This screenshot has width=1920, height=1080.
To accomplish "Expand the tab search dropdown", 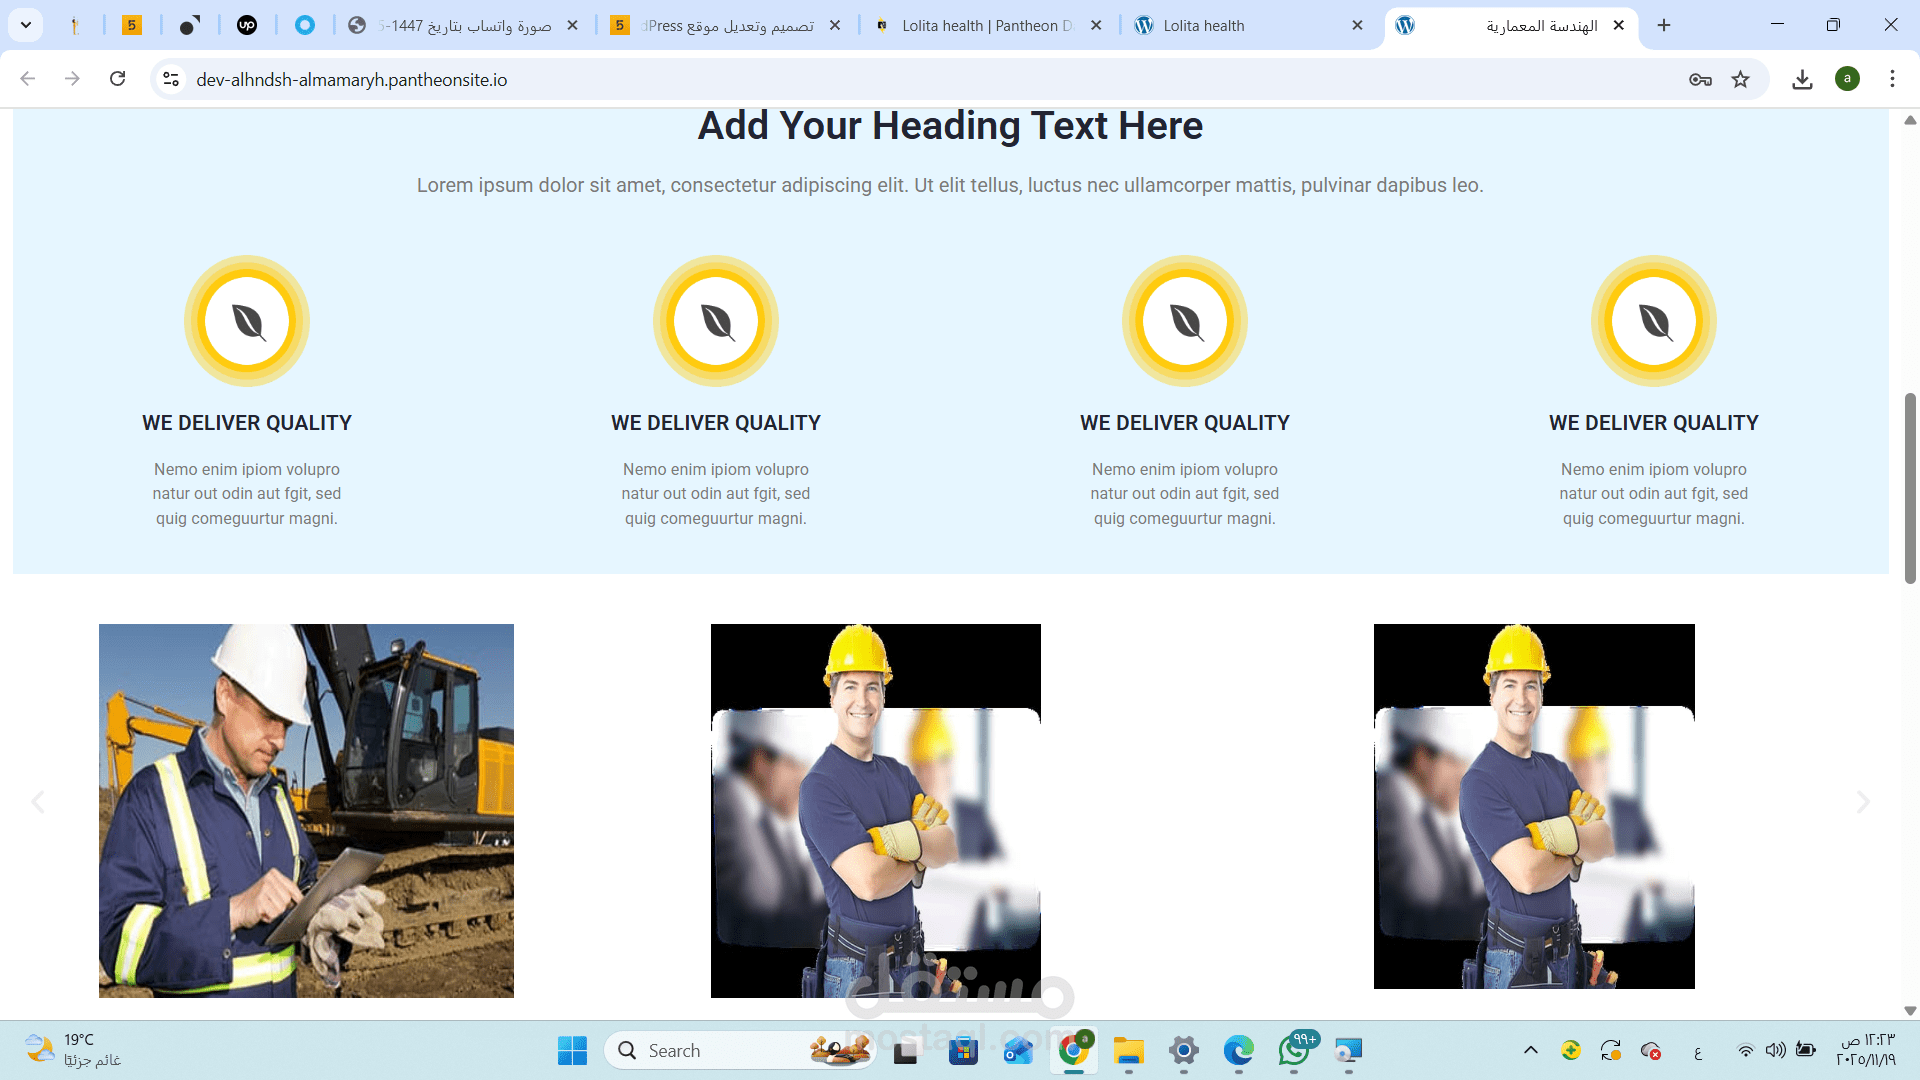I will (26, 25).
